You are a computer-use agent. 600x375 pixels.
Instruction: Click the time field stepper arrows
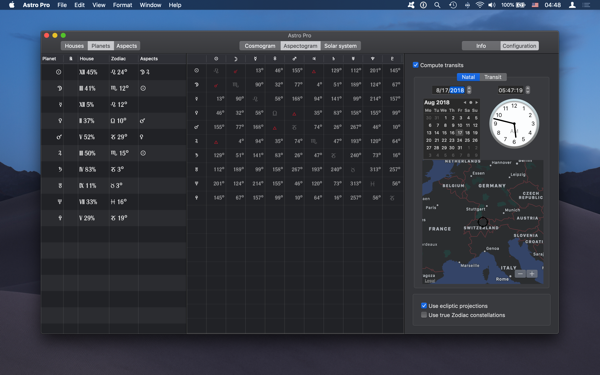click(528, 90)
